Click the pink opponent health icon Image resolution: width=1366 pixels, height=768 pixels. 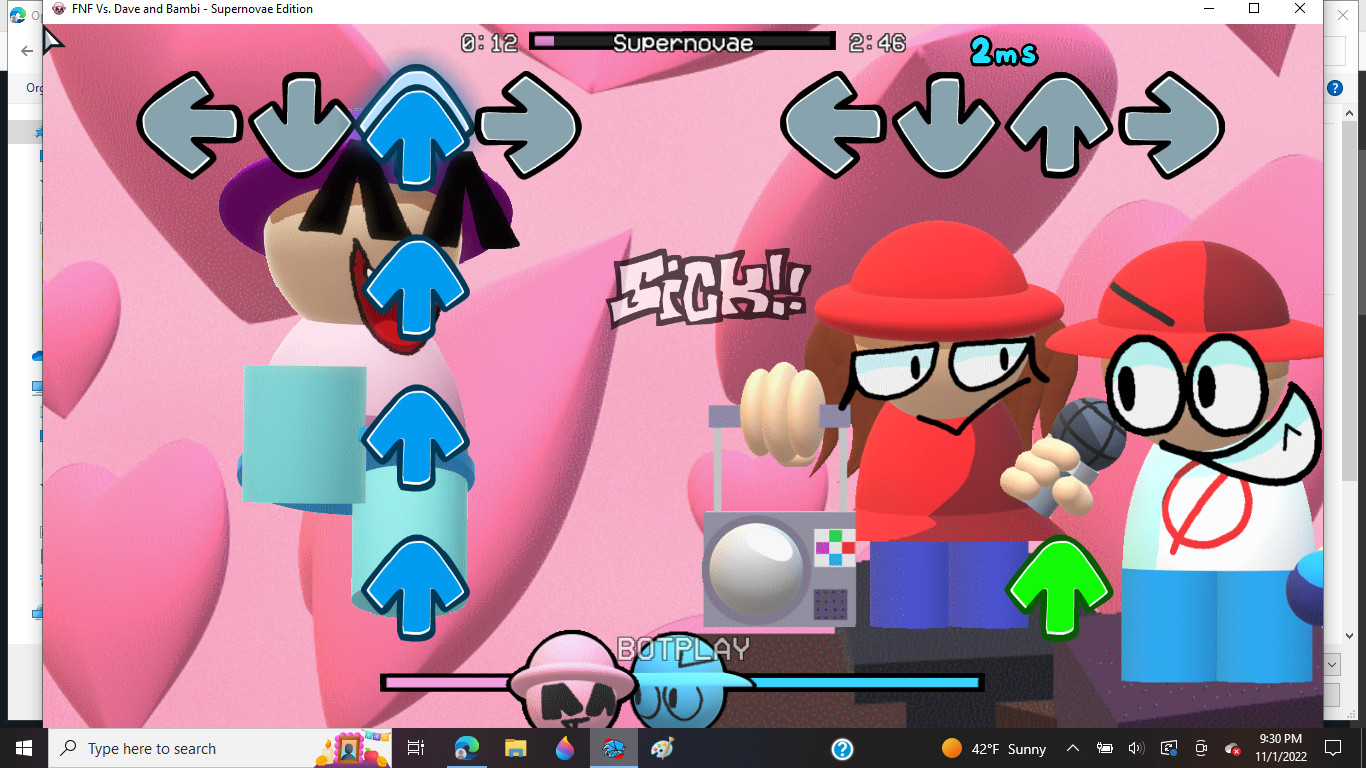pyautogui.click(x=571, y=682)
